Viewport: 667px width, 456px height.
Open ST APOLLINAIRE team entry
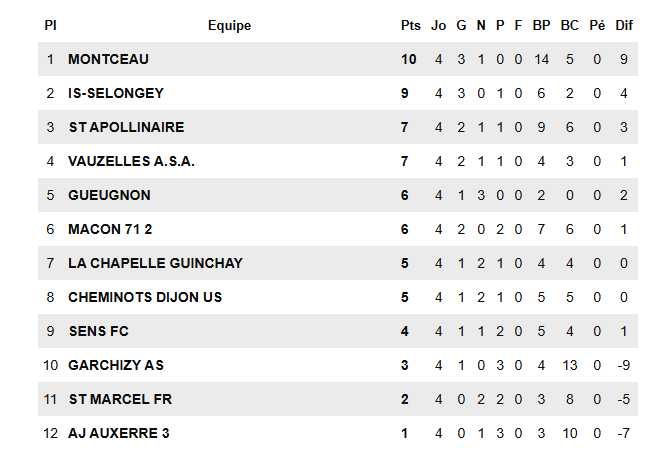pyautogui.click(x=126, y=127)
